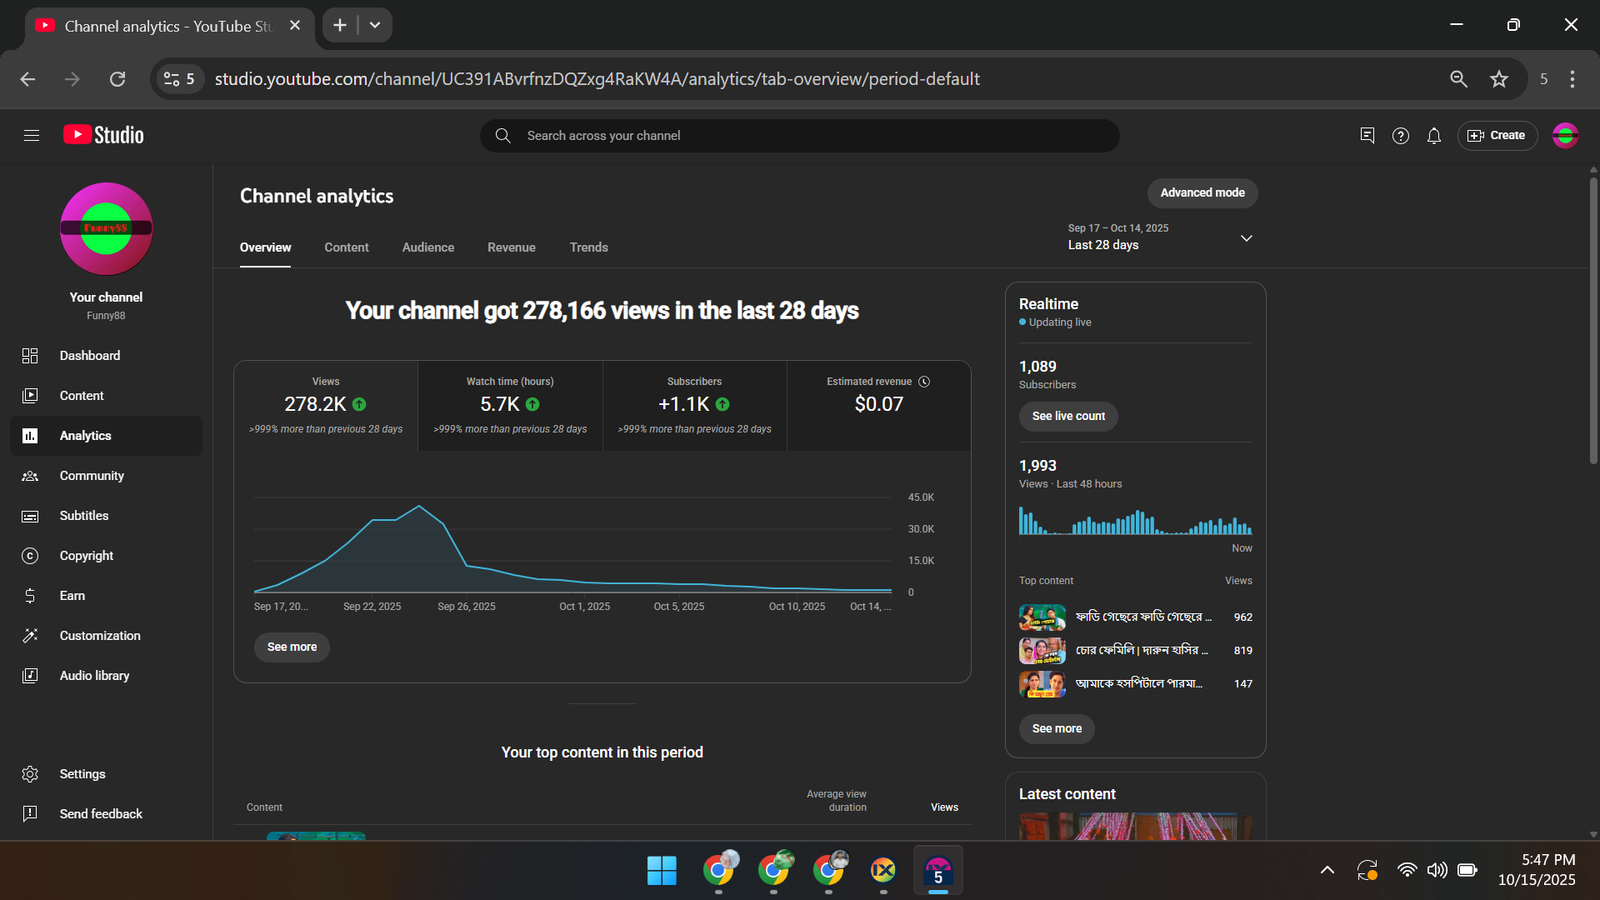Click the See live count button
The image size is (1600, 900).
[x=1068, y=416]
